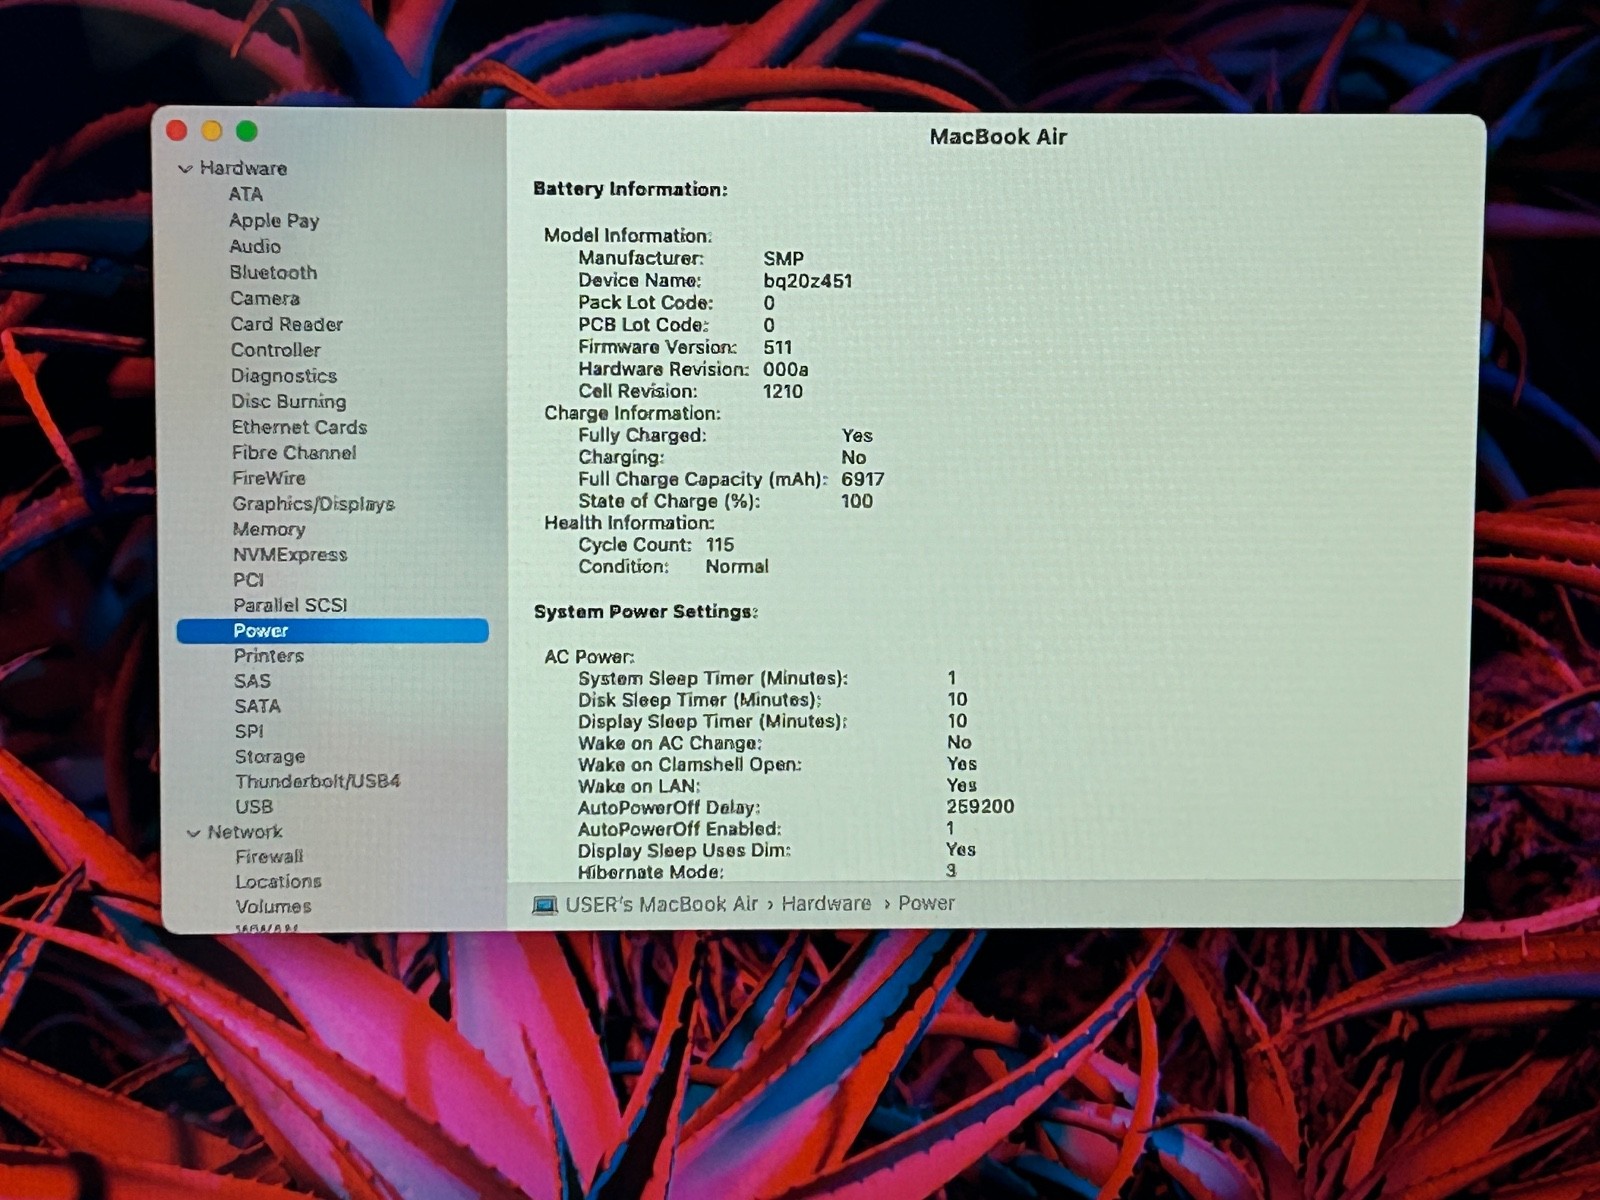Click the Hardware Revision value 000a

[786, 369]
